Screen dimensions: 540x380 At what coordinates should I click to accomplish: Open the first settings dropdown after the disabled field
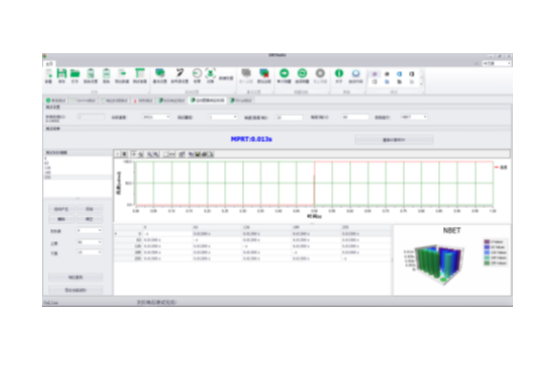(x=156, y=117)
